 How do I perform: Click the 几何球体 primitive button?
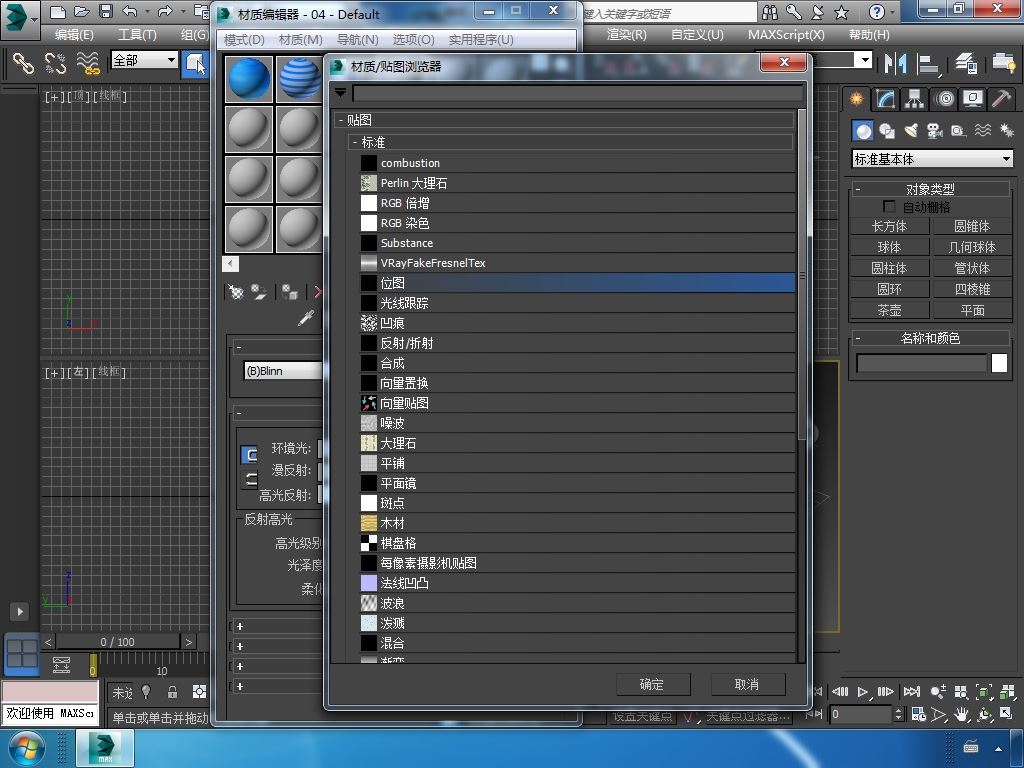pos(972,247)
